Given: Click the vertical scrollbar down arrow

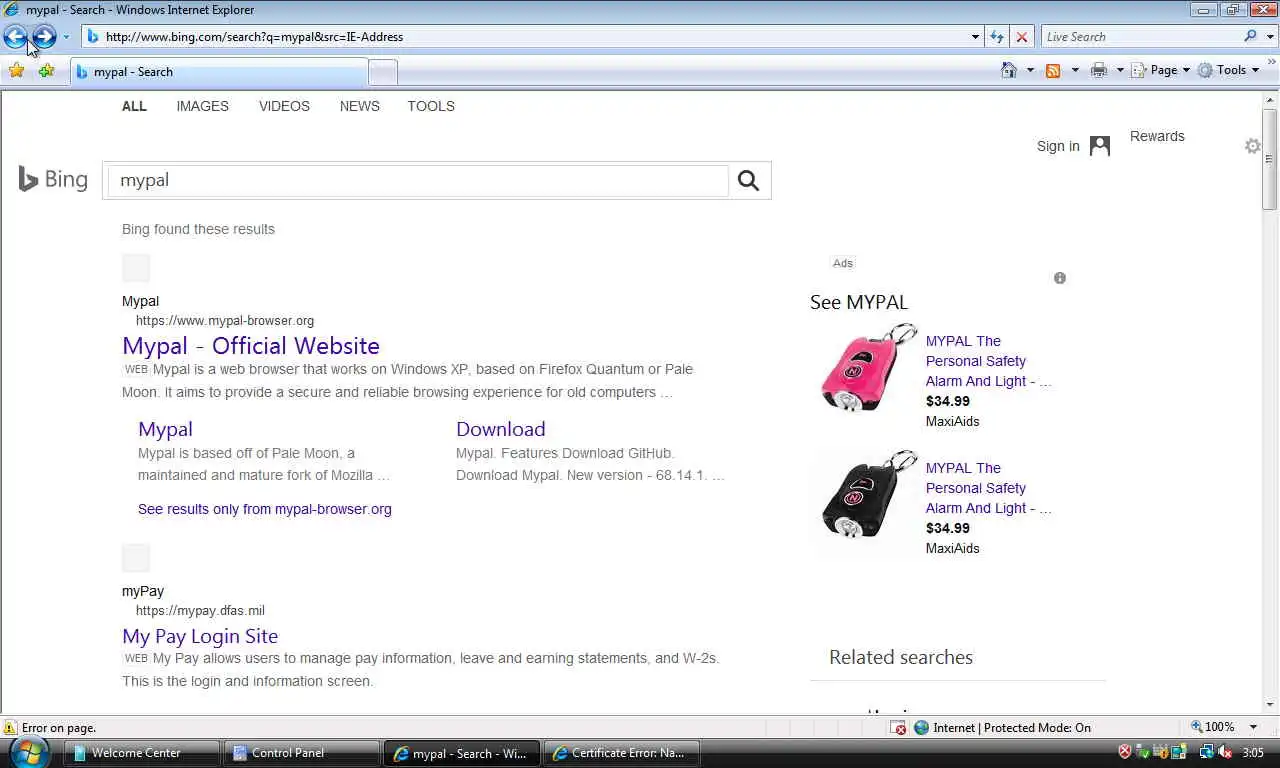Looking at the screenshot, I should coord(1270,706).
